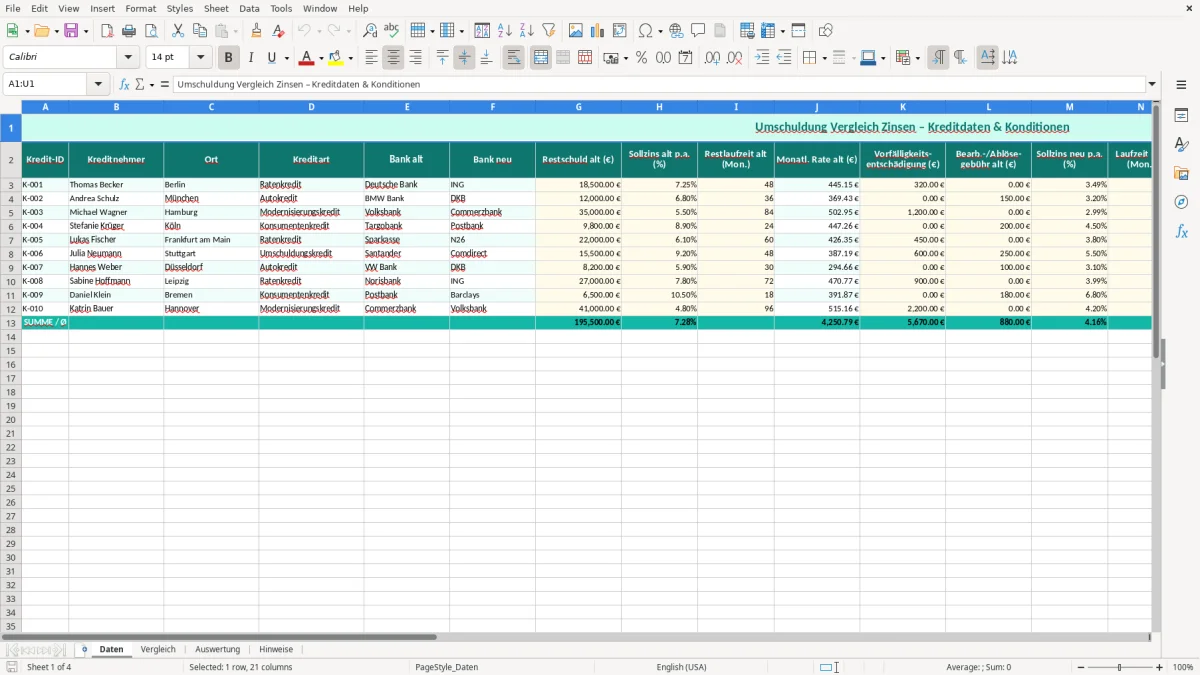Click the Cut scissors icon
Screen dimensions: 1200x675
click(178, 31)
